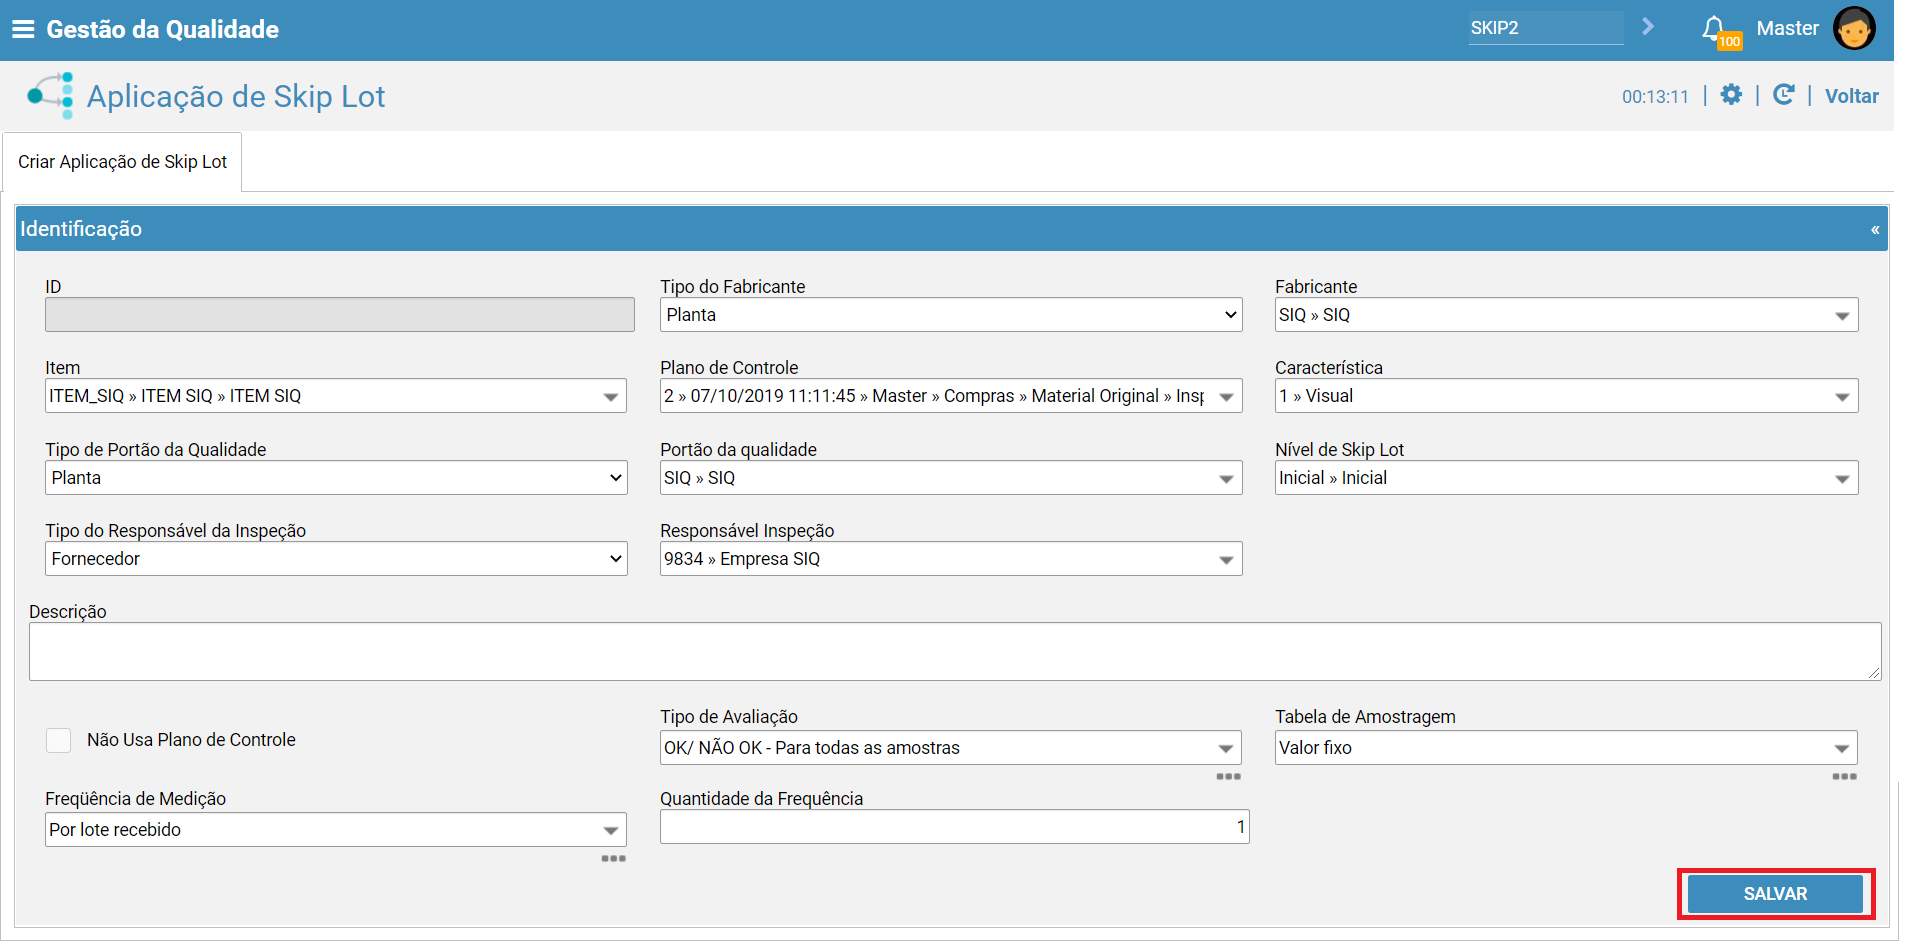Click the Voltar link

tap(1851, 96)
